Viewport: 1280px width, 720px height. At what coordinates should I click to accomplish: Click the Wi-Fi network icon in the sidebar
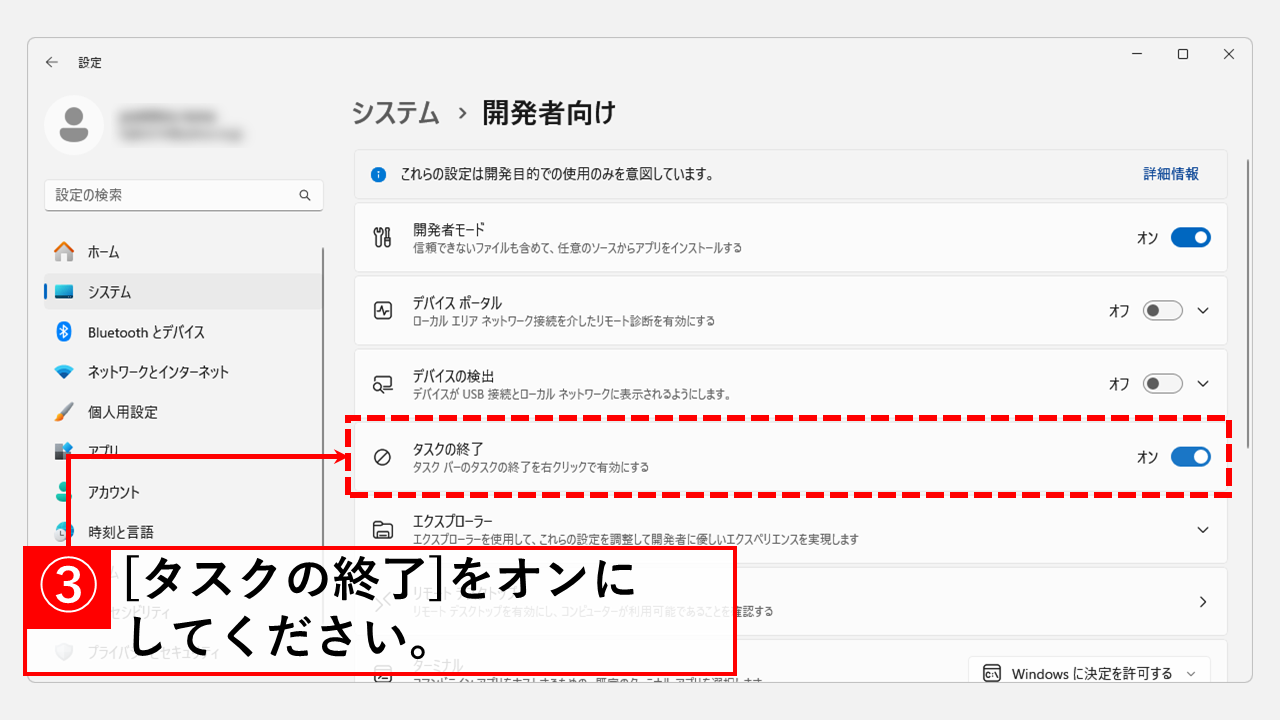pyautogui.click(x=64, y=372)
